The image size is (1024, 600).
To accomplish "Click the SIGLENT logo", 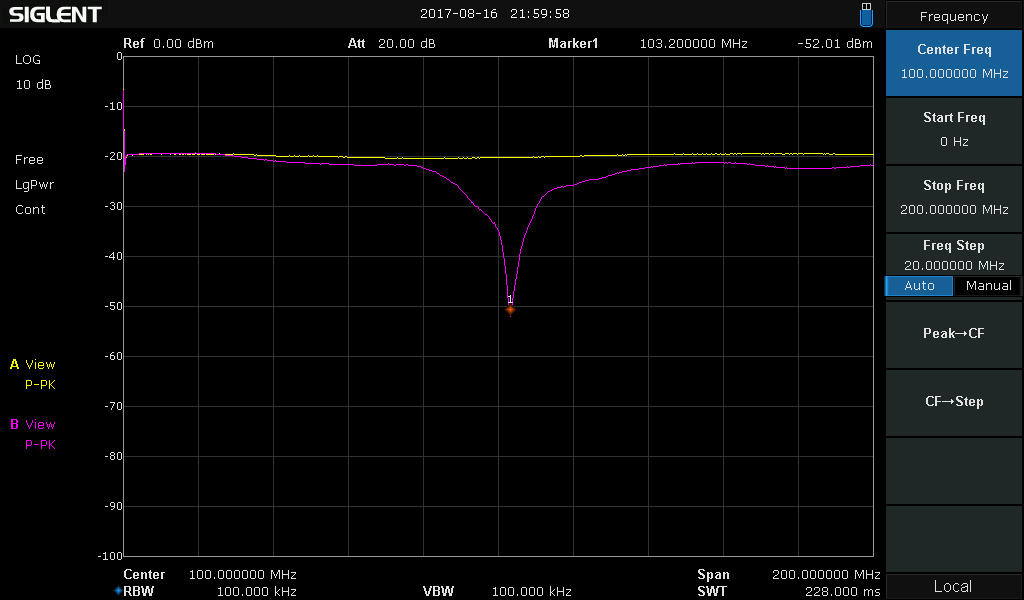I will (x=55, y=14).
